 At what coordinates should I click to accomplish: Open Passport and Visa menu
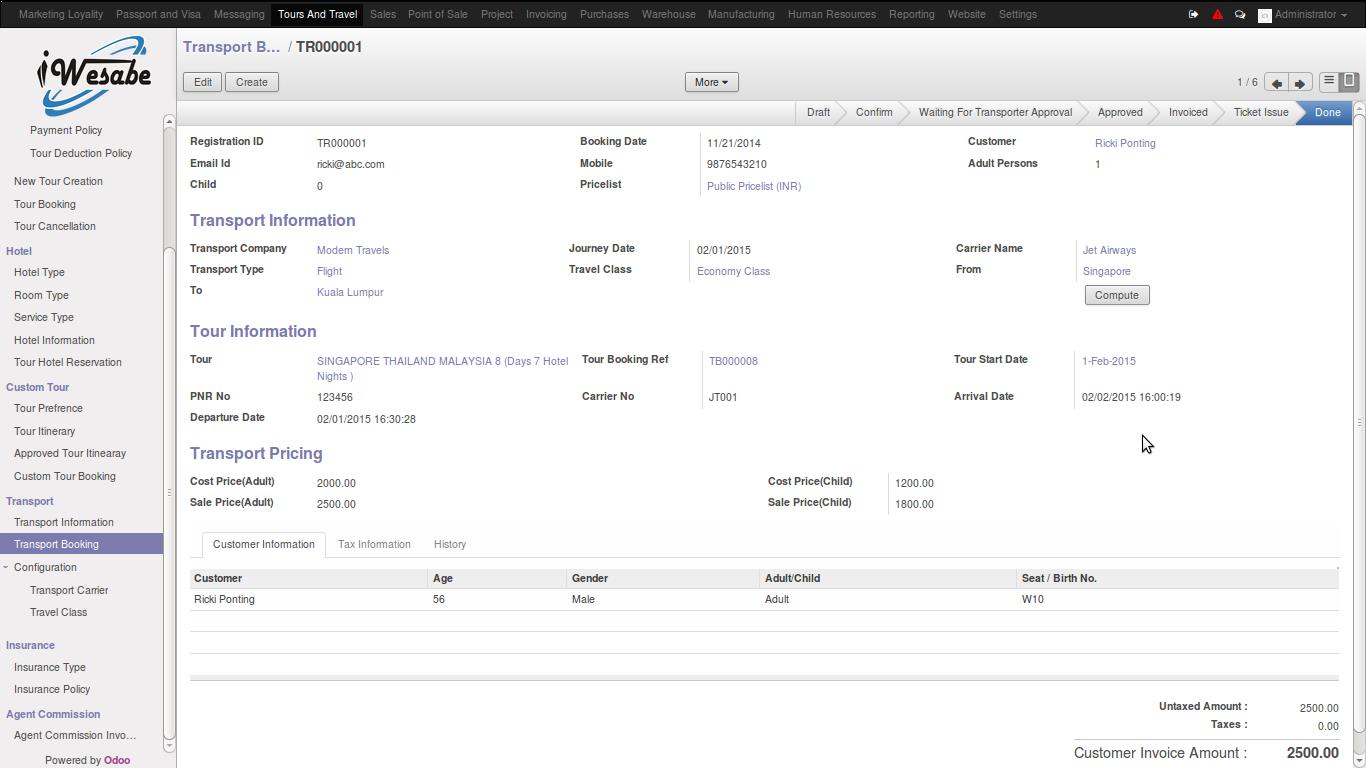(x=158, y=15)
